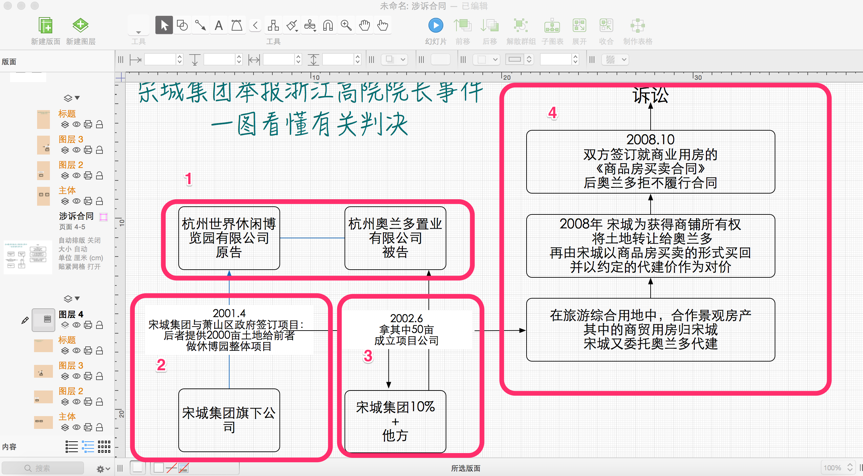Viewport: 863px width, 476px height.
Task: Select the 杭州世界休闲博览园有限公司 原告 shape
Action: pos(229,238)
